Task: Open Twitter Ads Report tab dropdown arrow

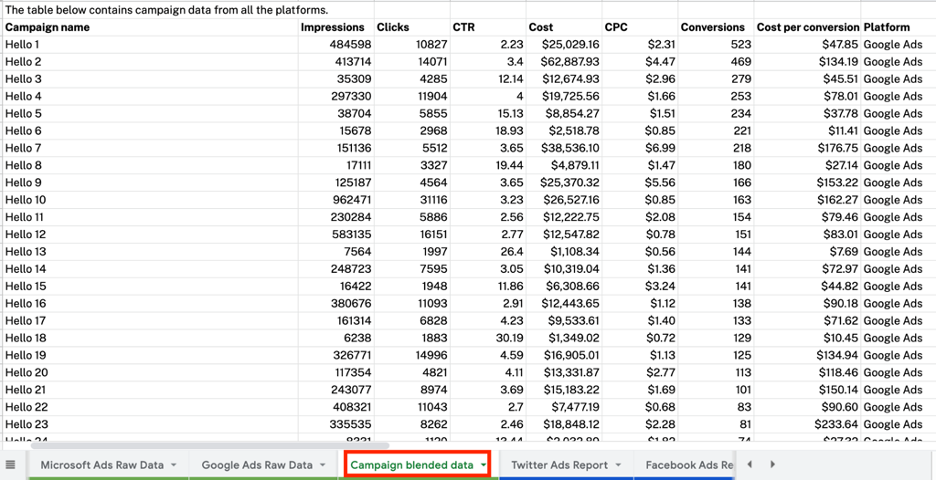Action: tap(619, 465)
